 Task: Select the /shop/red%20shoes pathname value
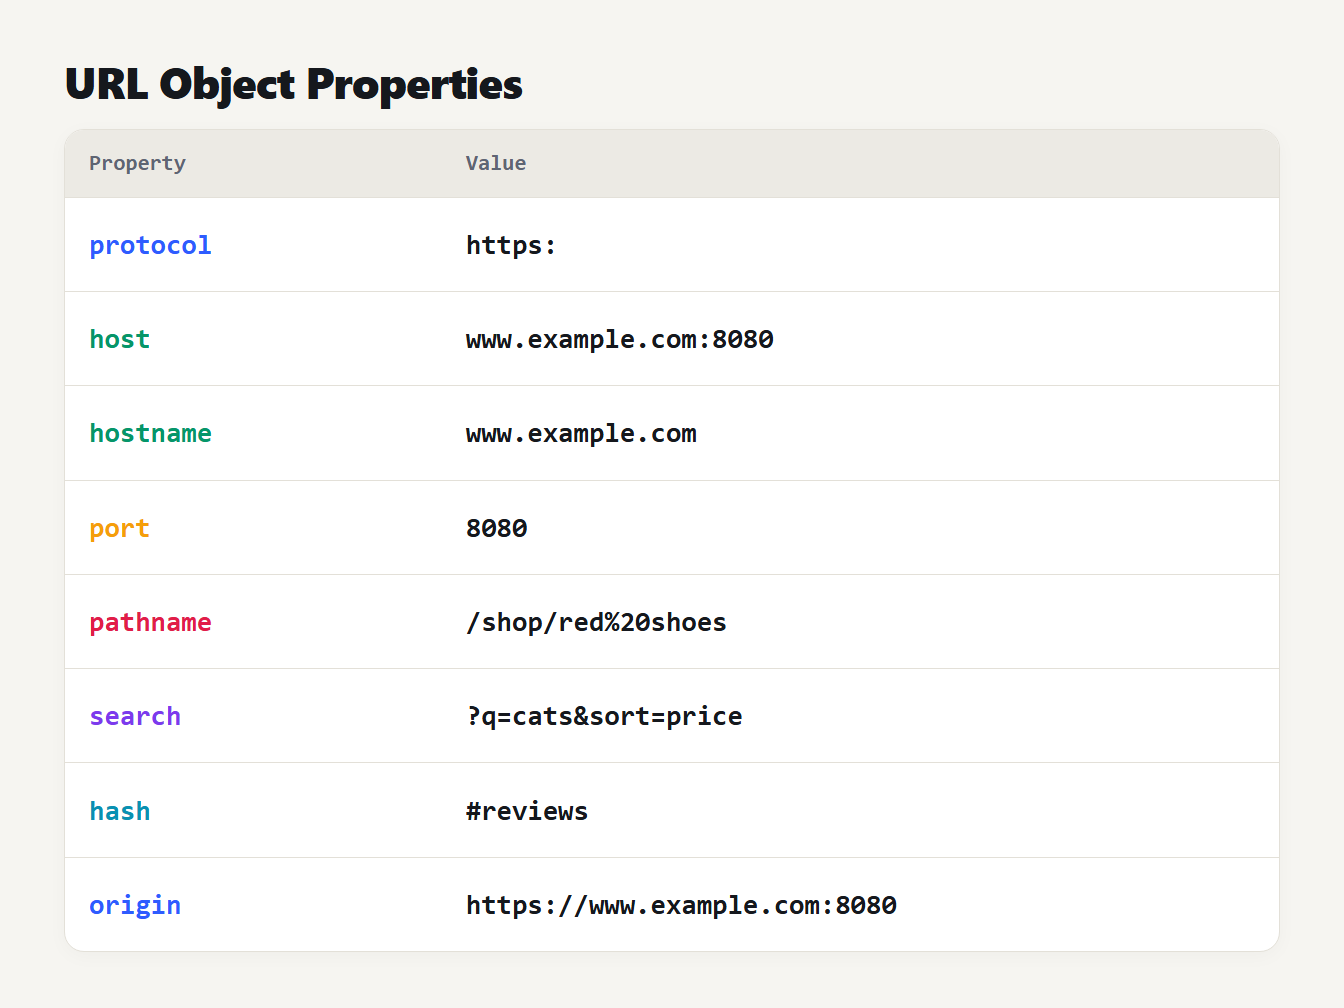[x=596, y=622]
